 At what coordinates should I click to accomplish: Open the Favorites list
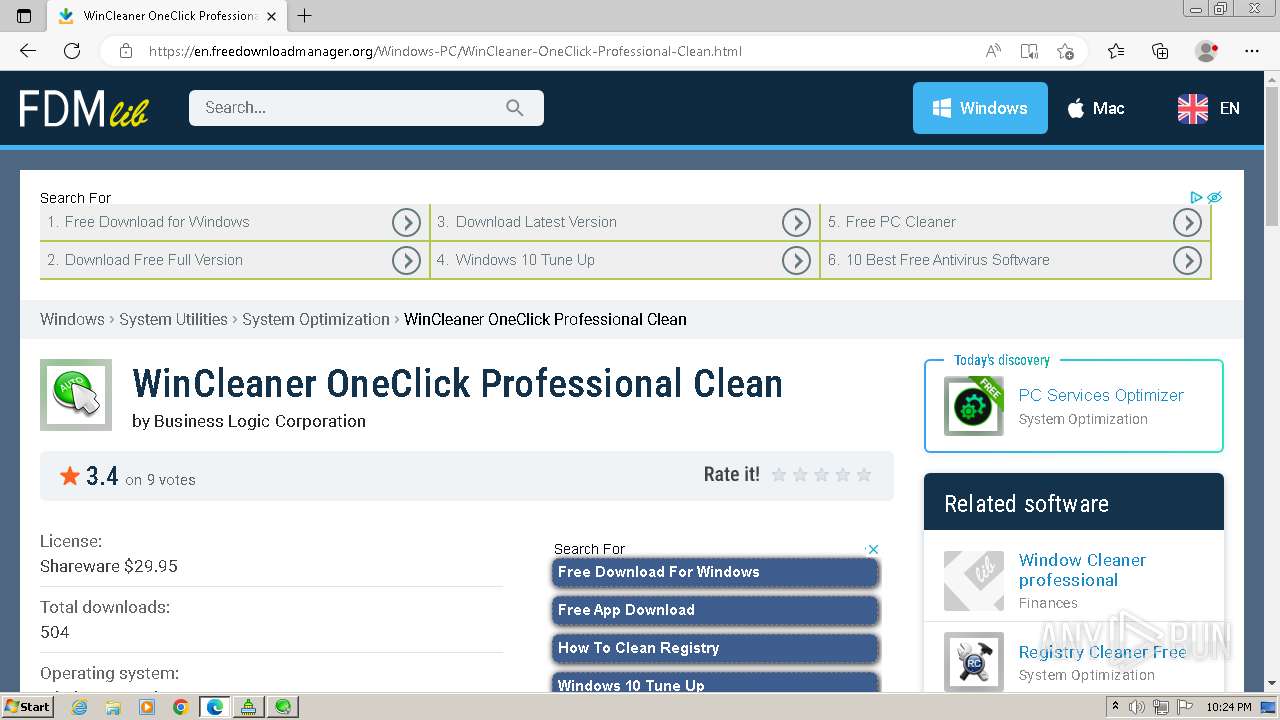[x=1116, y=51]
